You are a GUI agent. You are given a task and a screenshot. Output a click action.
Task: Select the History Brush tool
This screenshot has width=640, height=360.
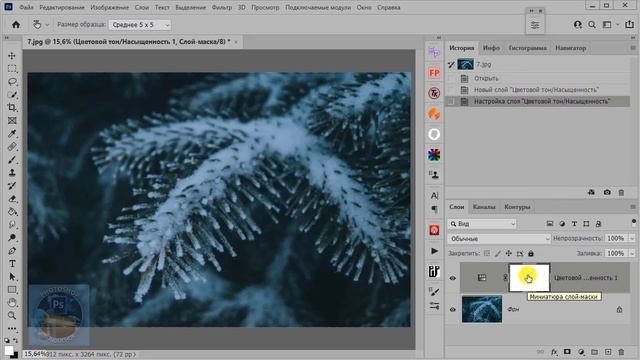pyautogui.click(x=12, y=186)
